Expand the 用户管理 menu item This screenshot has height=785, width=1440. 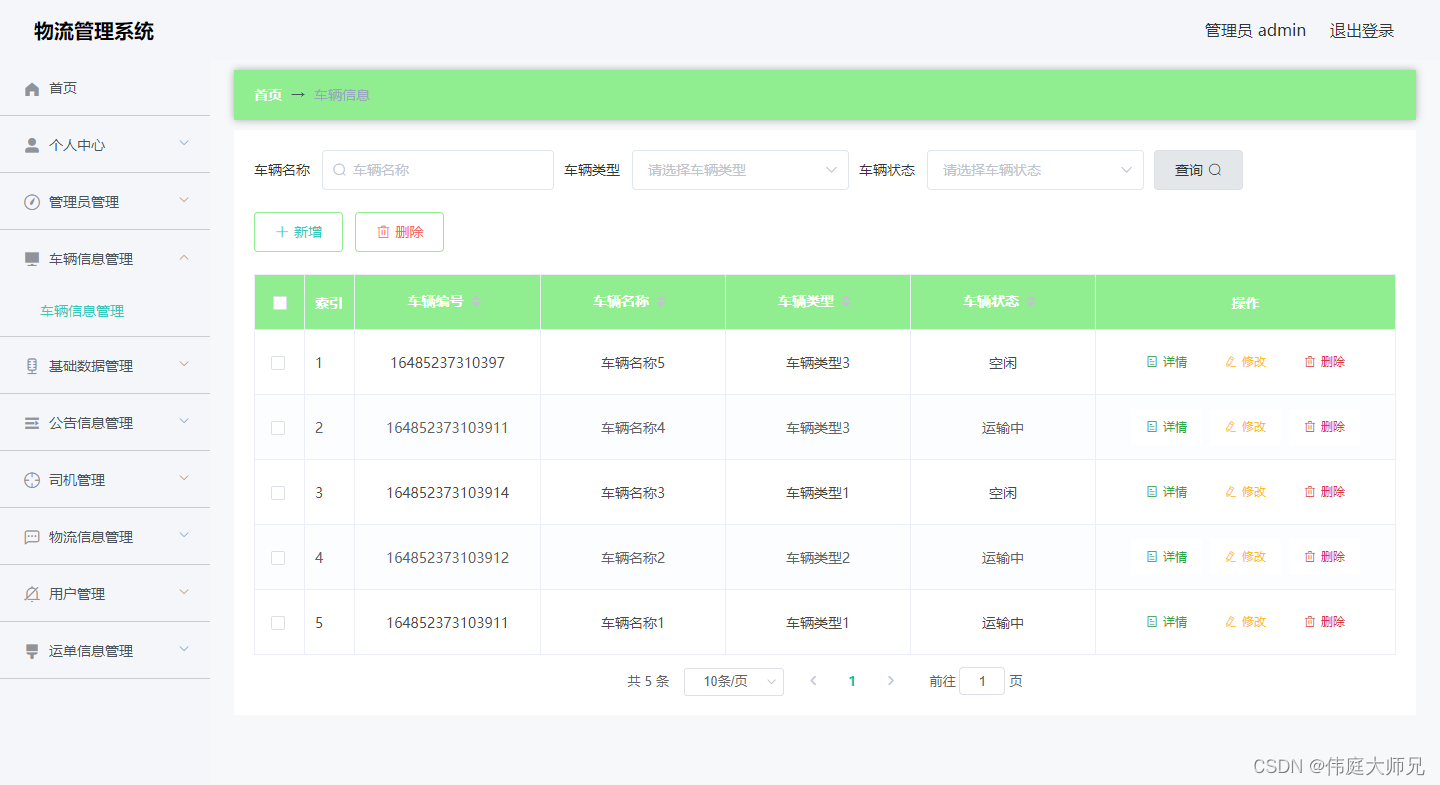(105, 594)
